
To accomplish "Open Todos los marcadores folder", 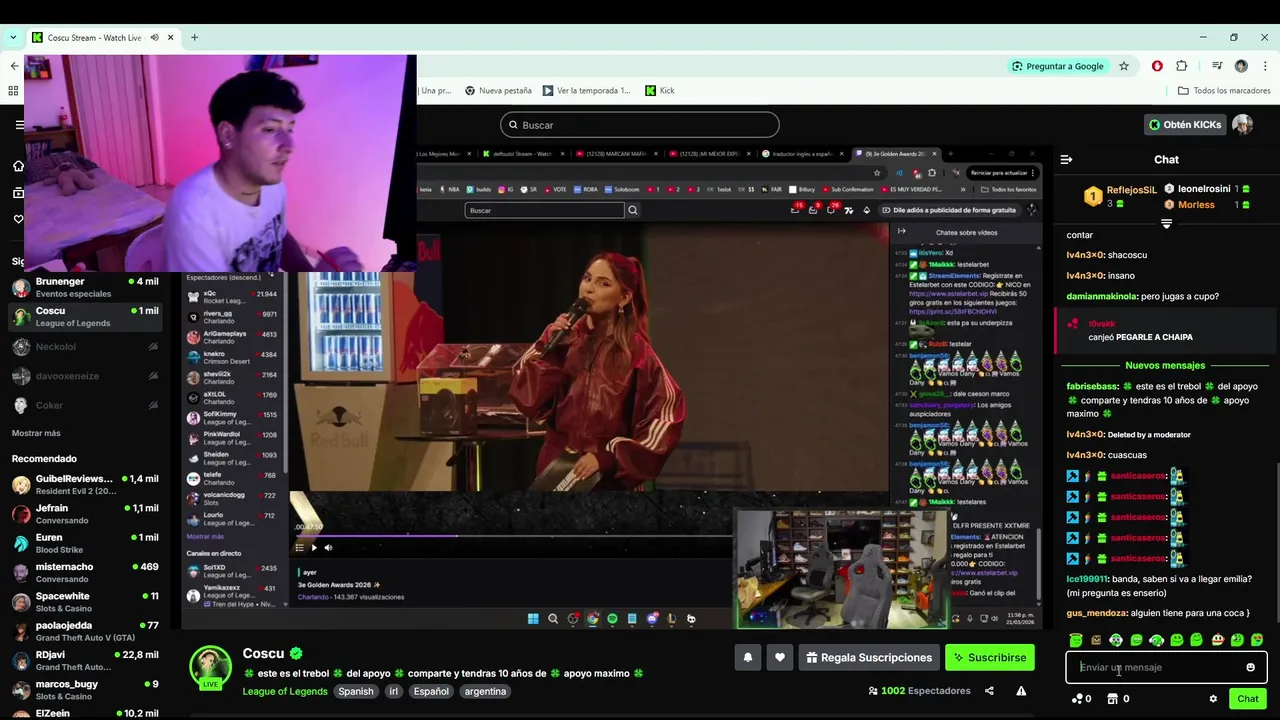I will [x=1224, y=91].
